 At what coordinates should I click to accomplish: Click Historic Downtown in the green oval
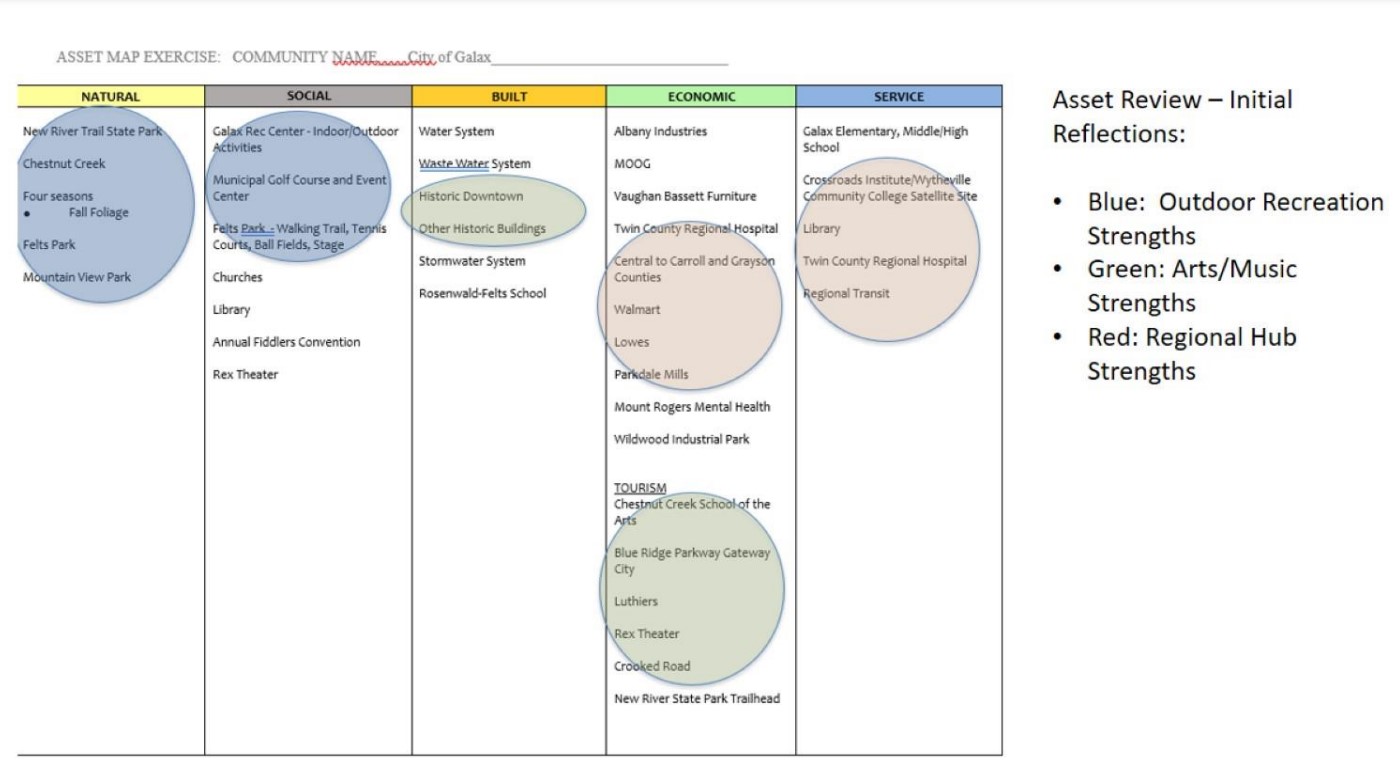[x=470, y=196]
